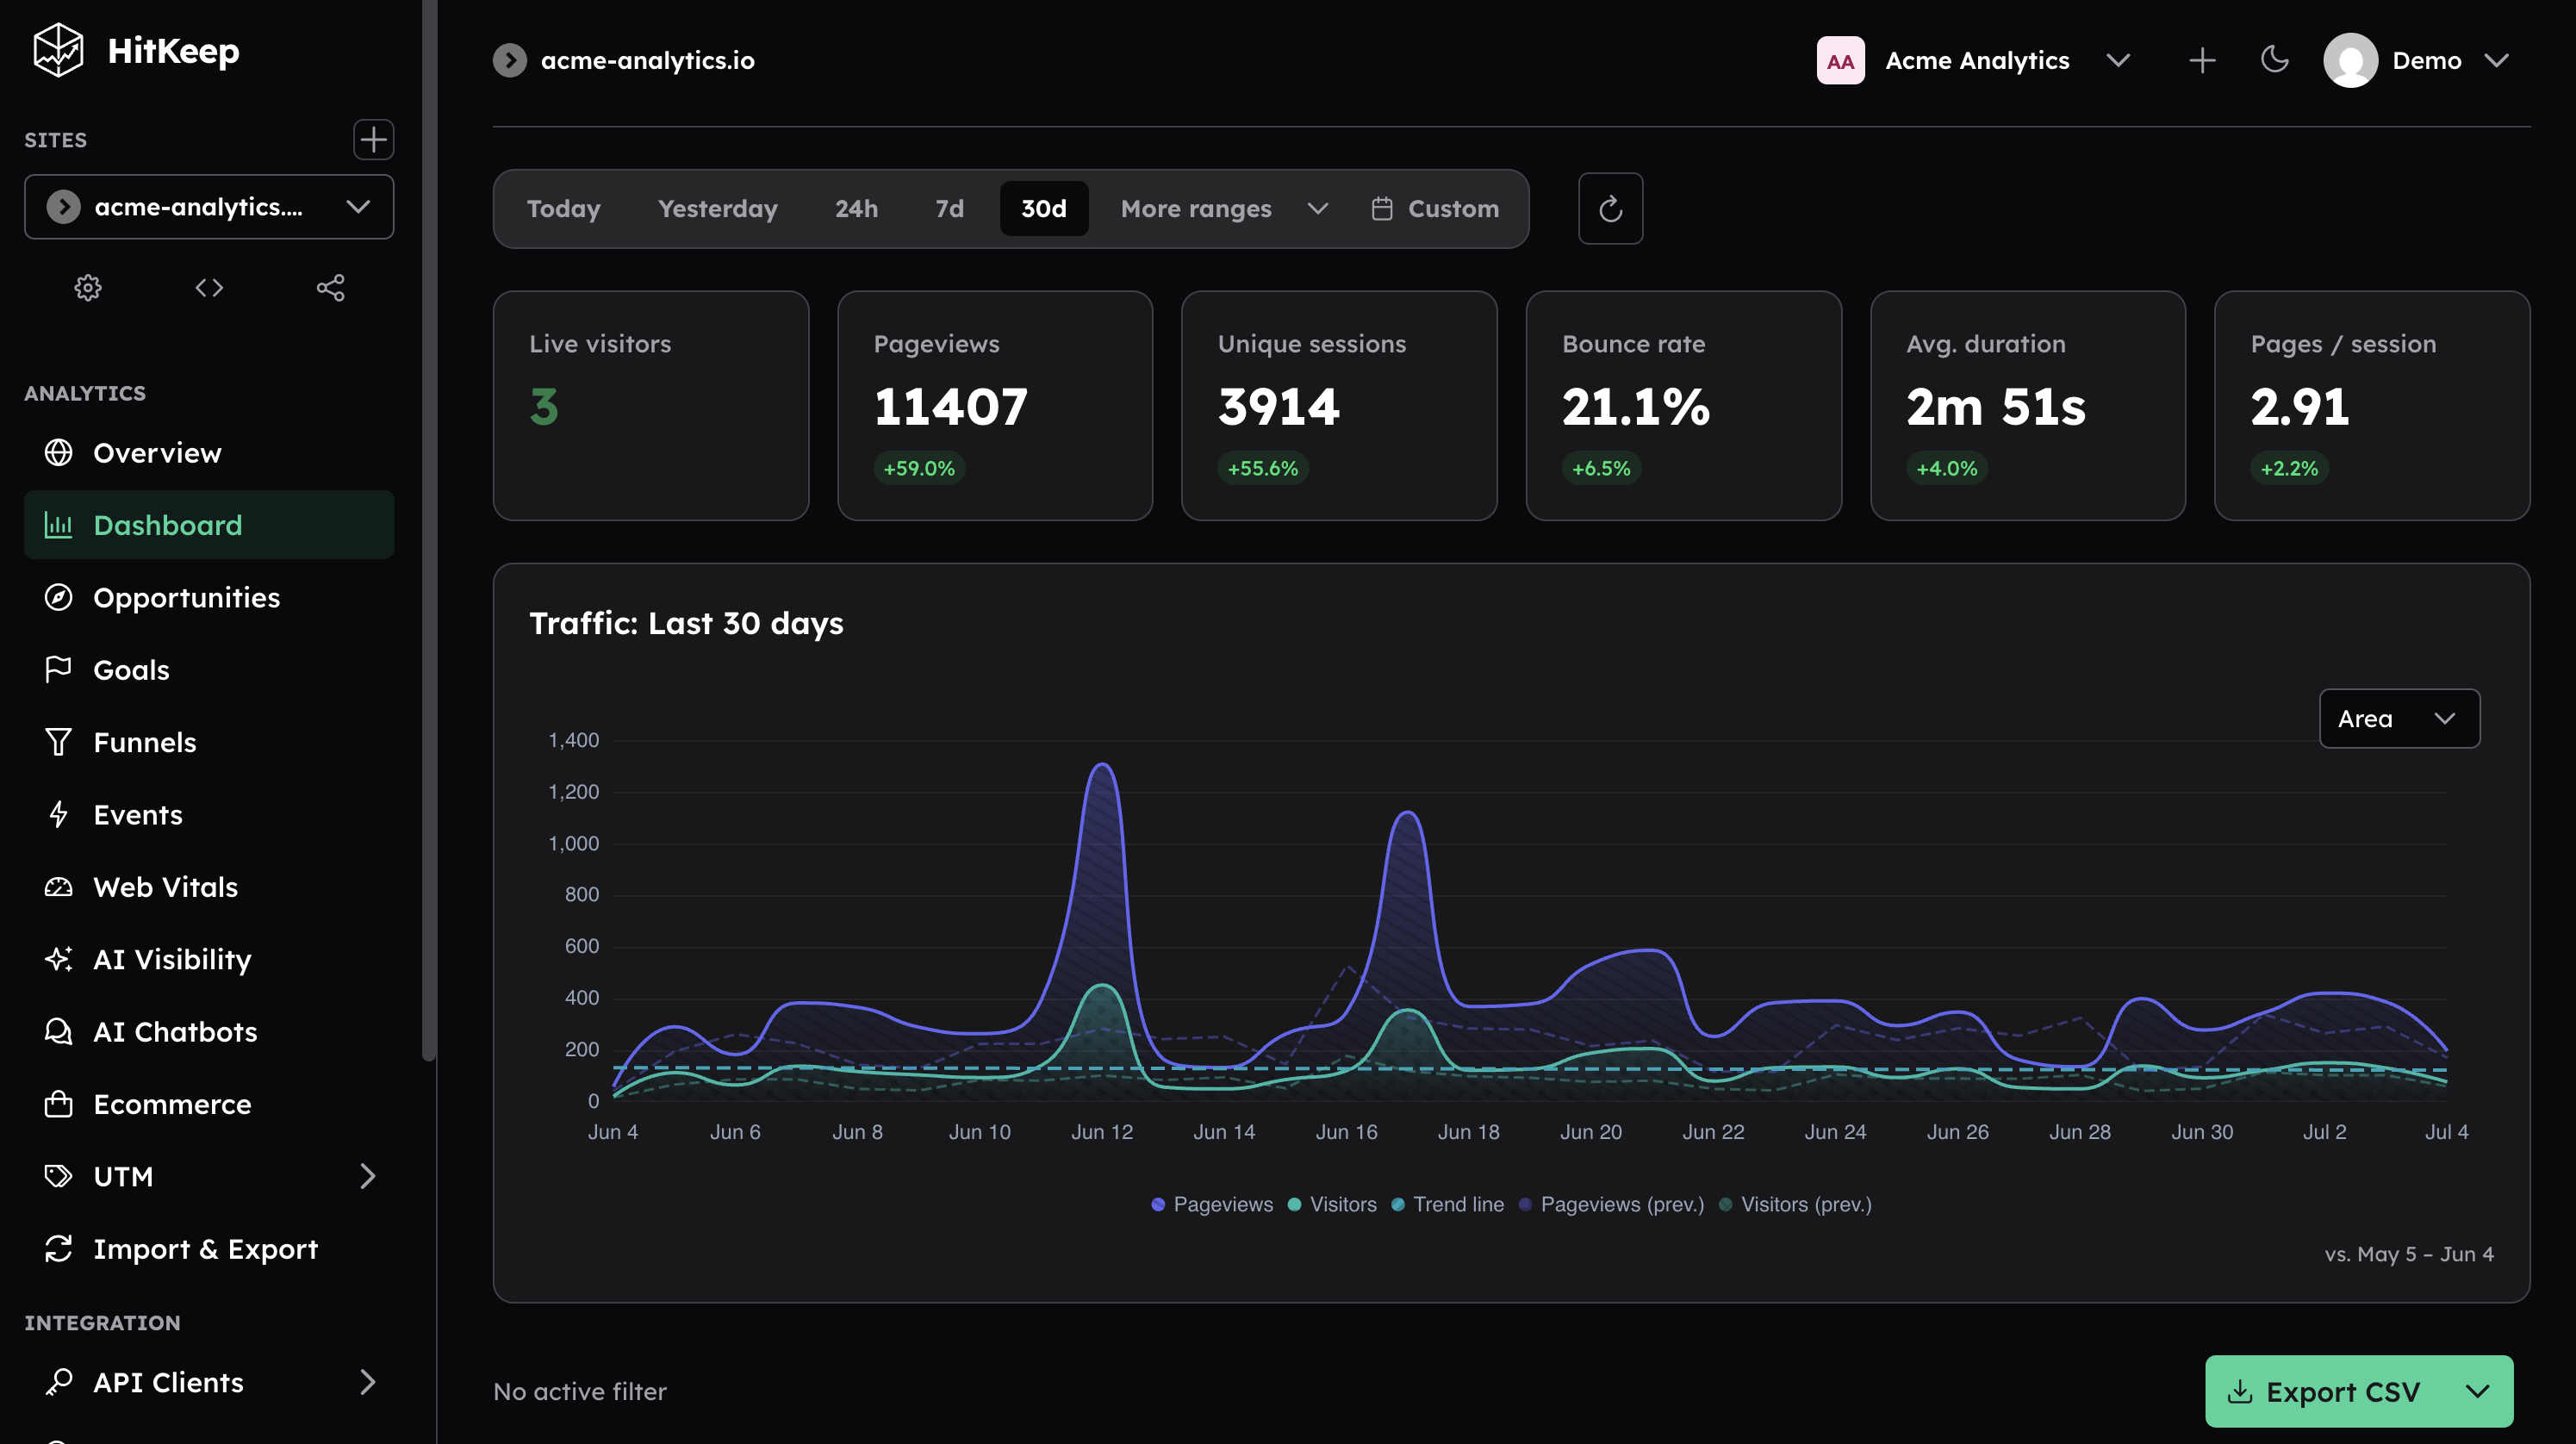
Task: Toggle dark mode with the moon icon
Action: coord(2274,60)
